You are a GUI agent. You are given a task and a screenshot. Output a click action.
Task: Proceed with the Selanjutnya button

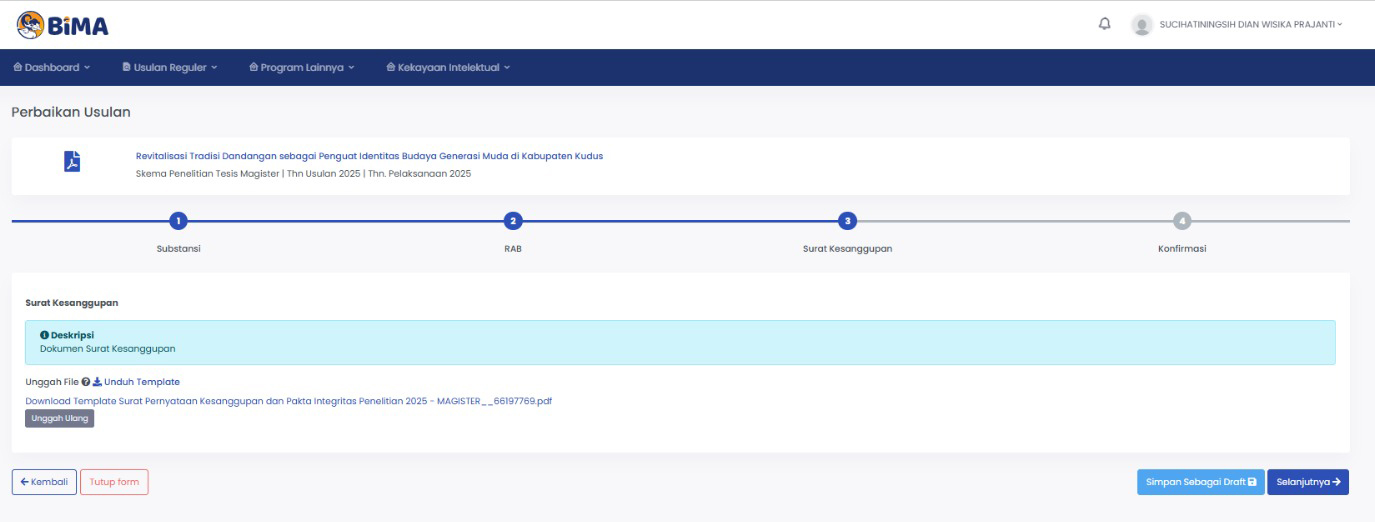tap(1308, 482)
